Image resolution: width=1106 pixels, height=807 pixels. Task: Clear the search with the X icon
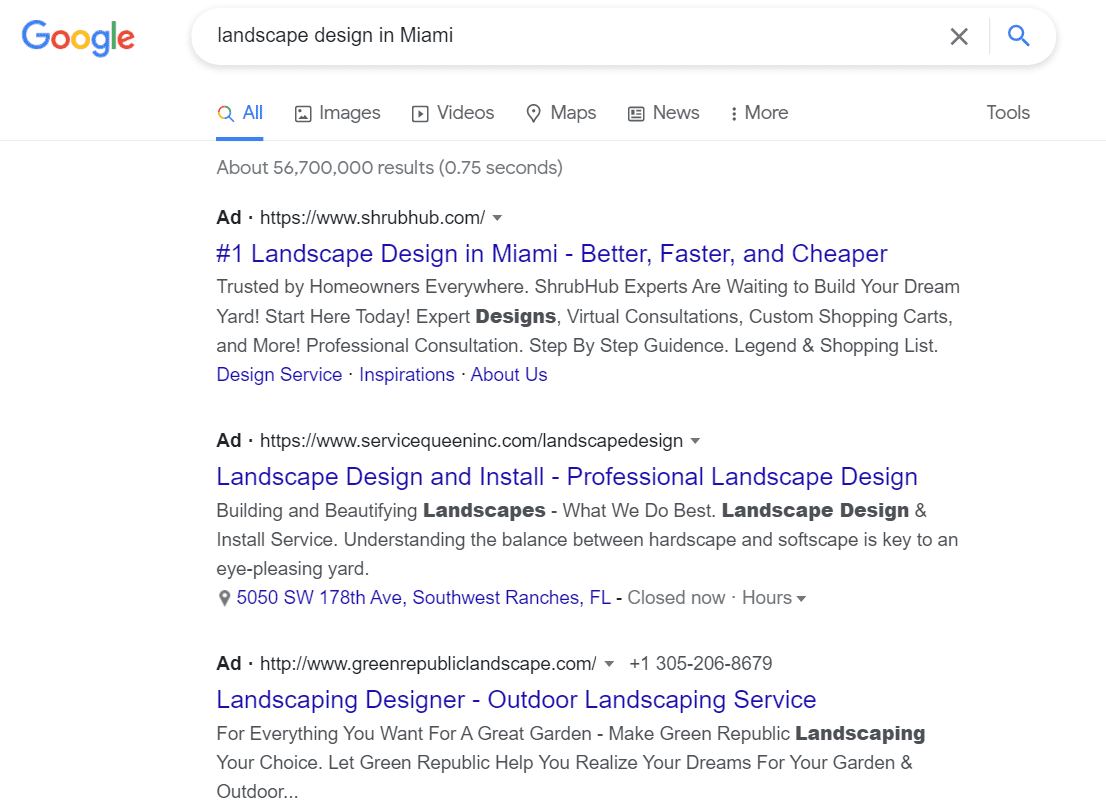pyautogui.click(x=959, y=36)
